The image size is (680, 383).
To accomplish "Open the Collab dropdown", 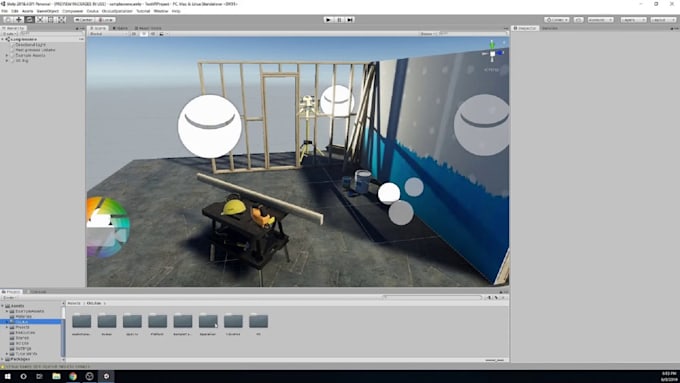I will tap(557, 20).
